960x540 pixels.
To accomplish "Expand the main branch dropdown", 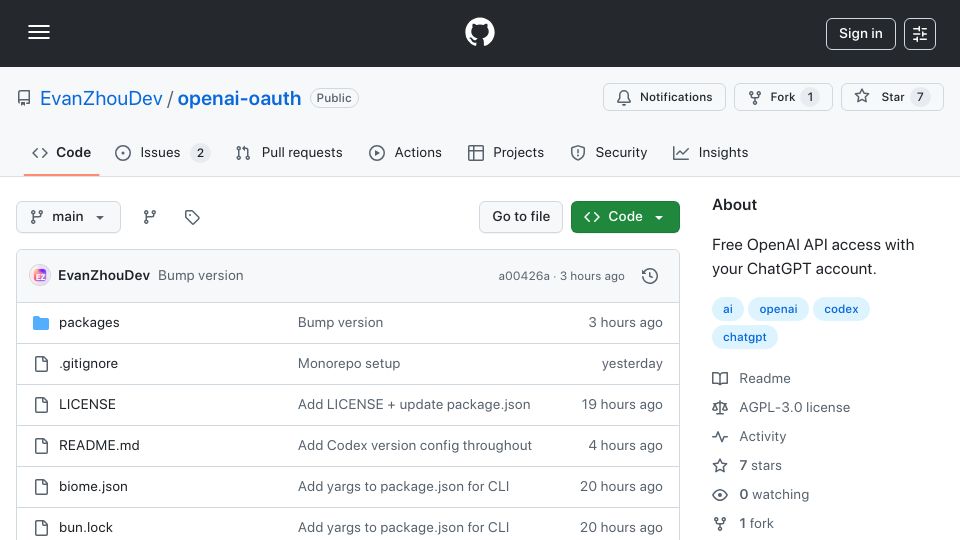I will click(x=68, y=217).
